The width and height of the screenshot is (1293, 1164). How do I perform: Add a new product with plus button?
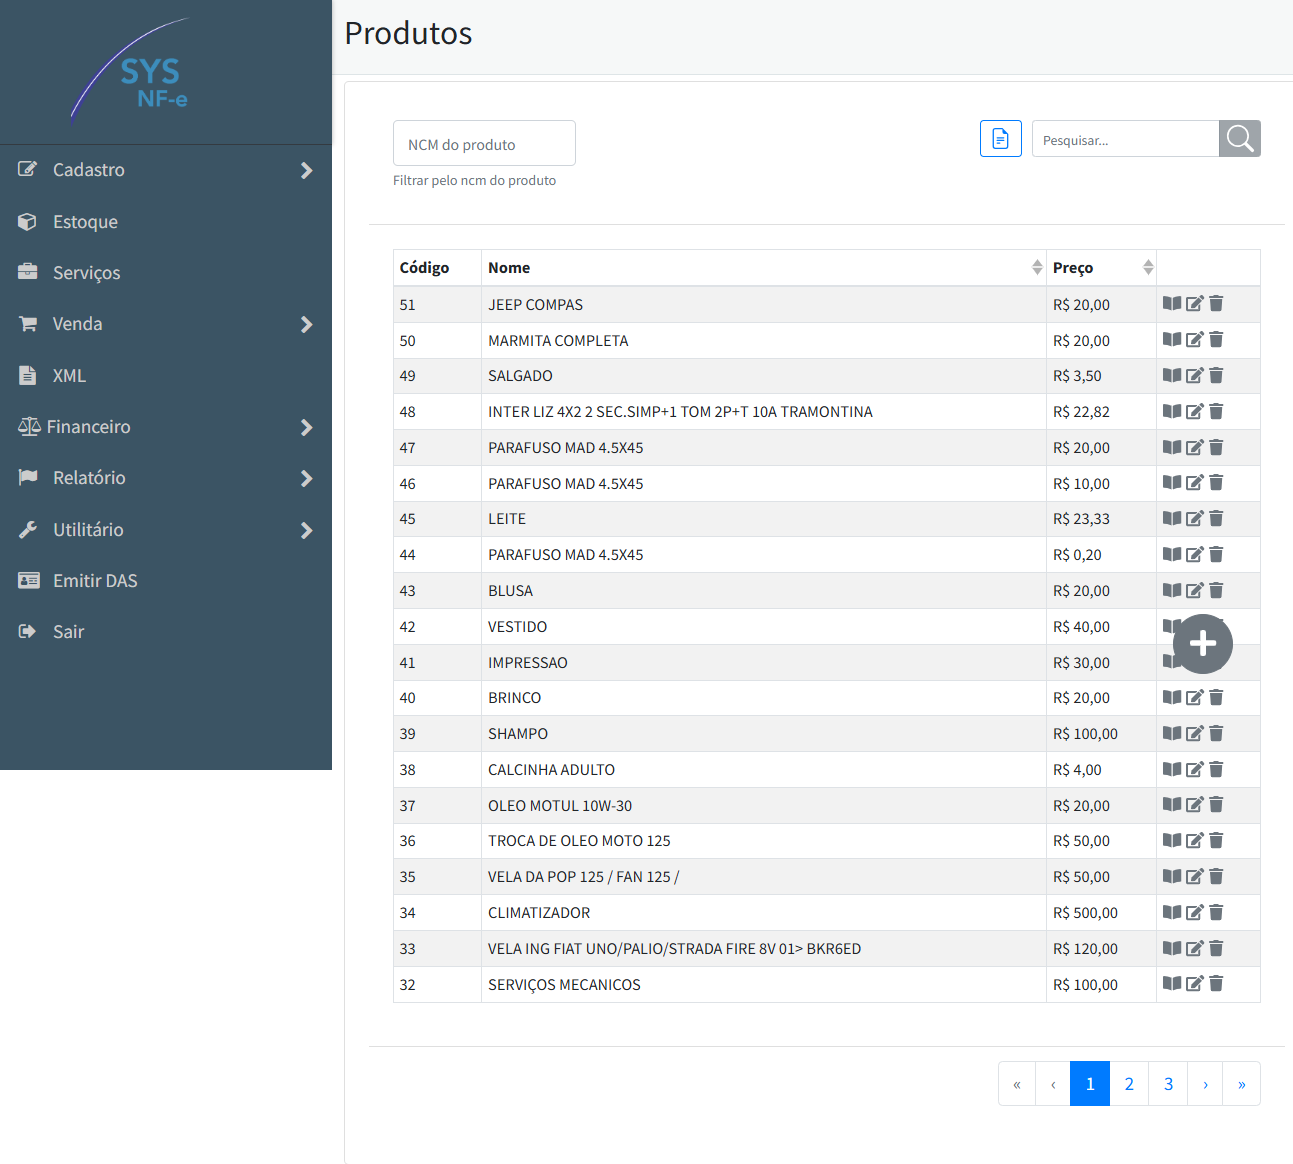pos(1203,644)
